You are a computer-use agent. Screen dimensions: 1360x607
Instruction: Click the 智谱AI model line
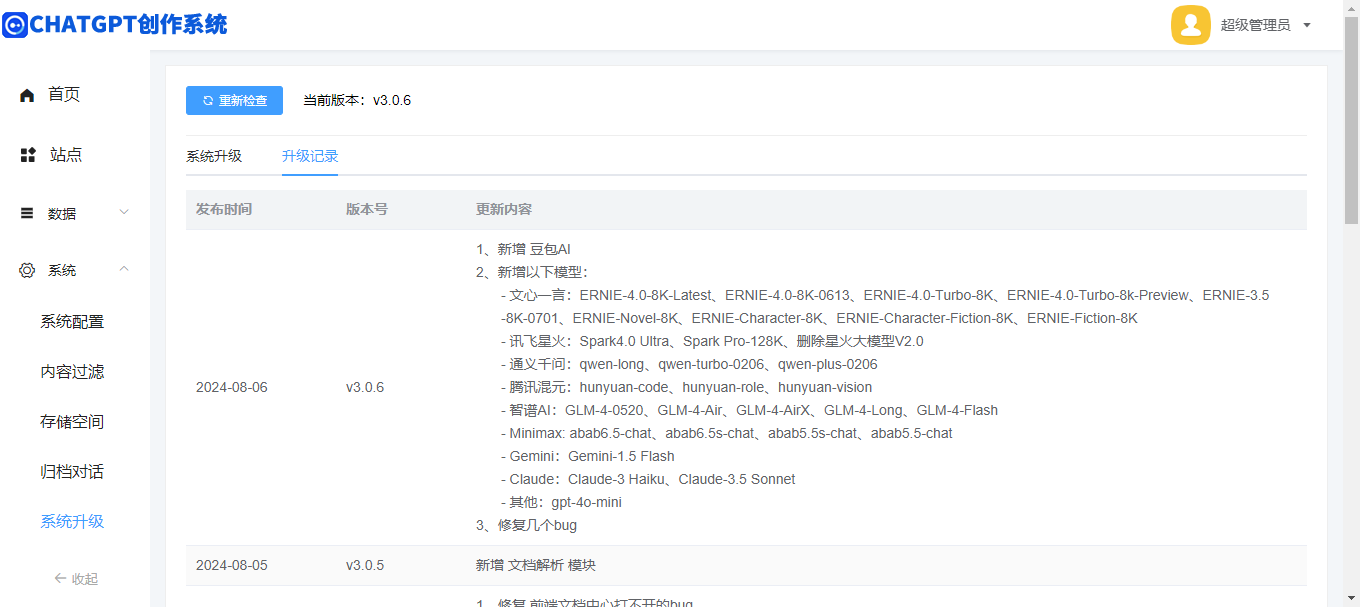click(x=750, y=411)
